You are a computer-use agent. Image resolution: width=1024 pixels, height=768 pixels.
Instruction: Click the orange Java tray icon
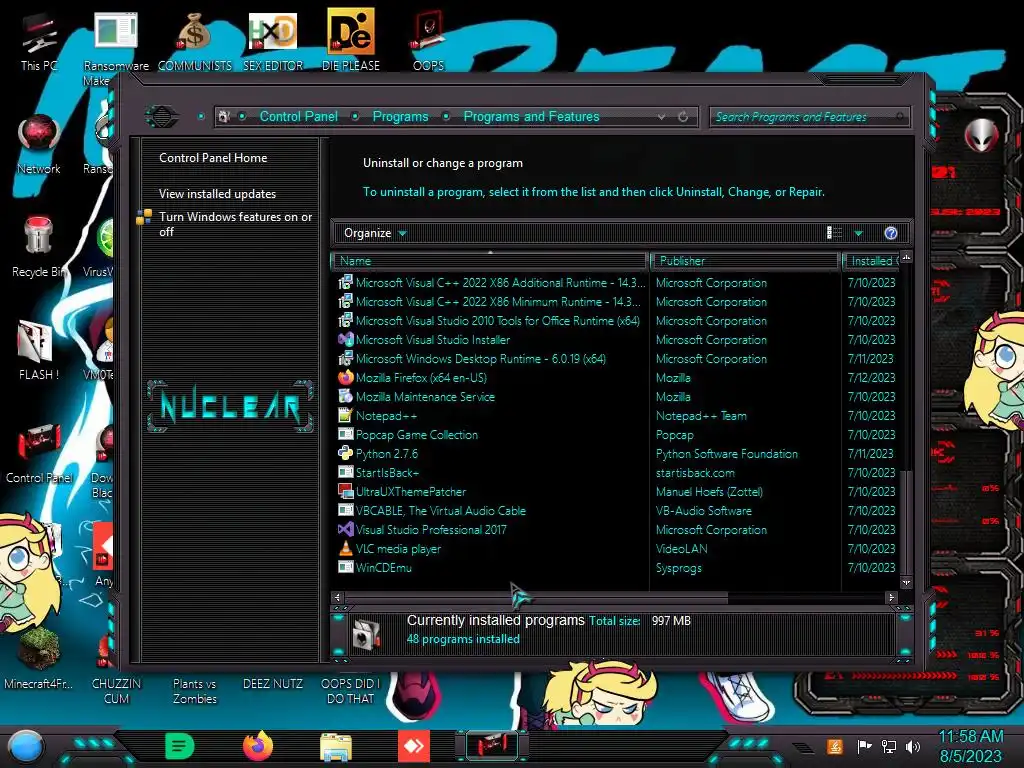click(x=835, y=746)
